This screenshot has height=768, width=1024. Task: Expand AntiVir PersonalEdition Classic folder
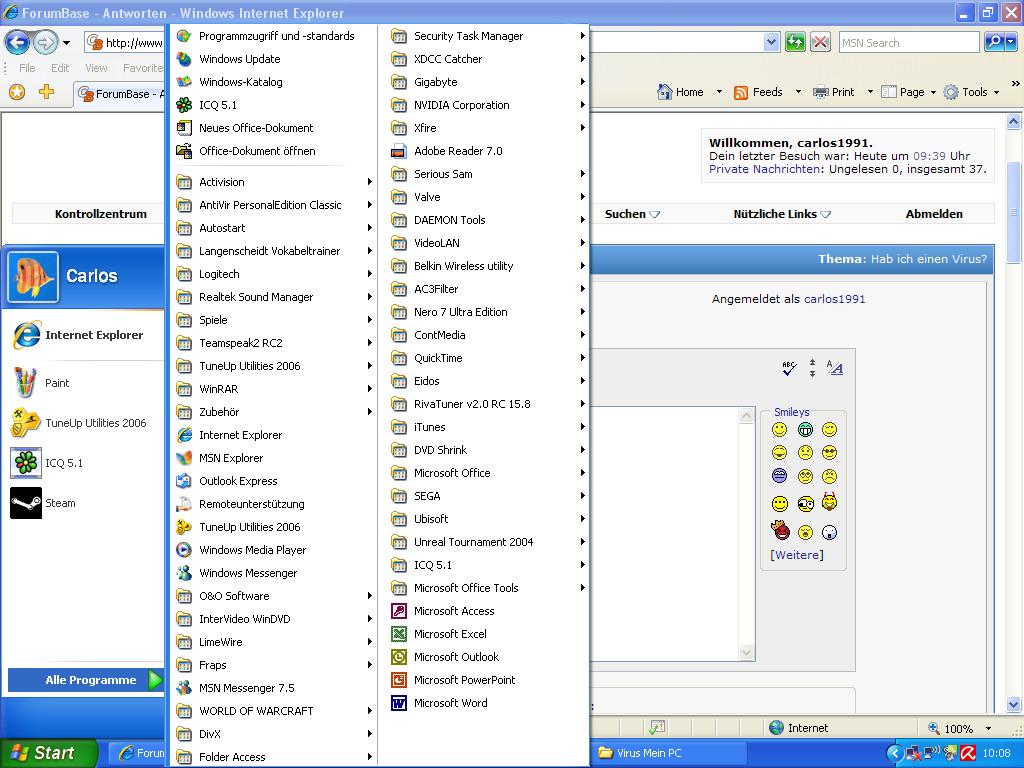pyautogui.click(x=273, y=205)
